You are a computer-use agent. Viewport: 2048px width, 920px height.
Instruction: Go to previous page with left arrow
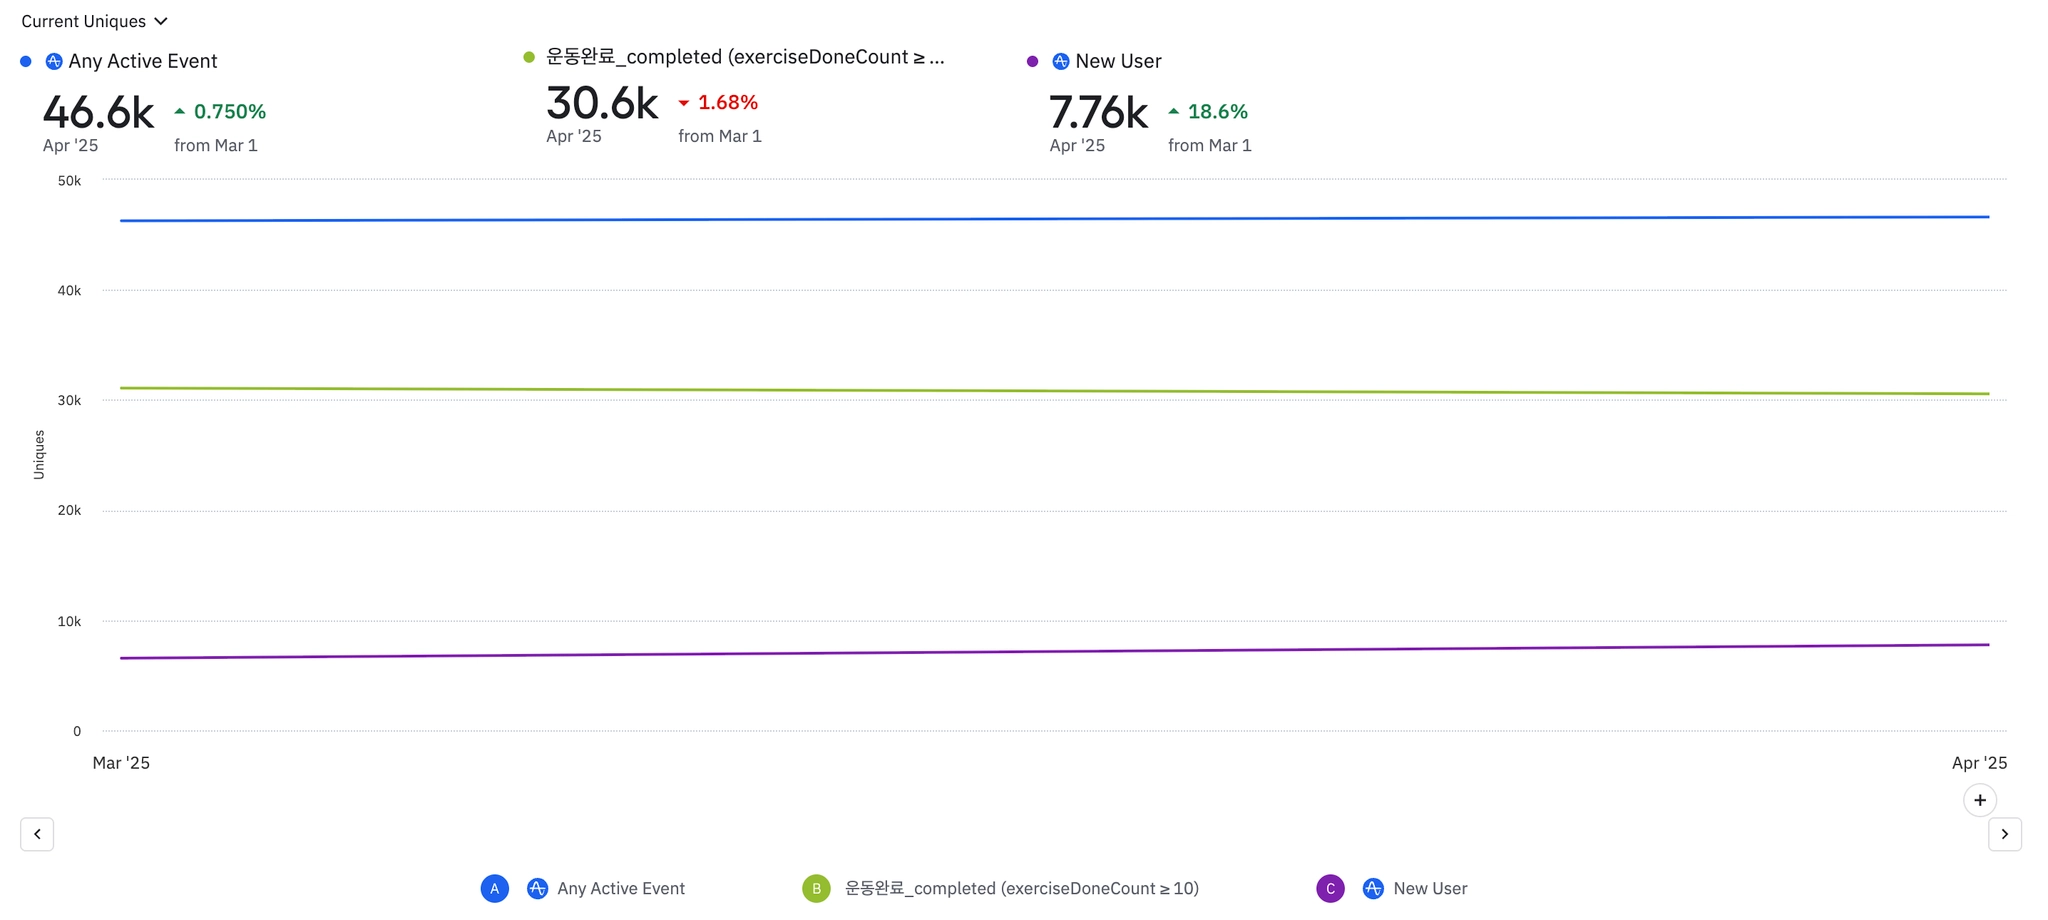(37, 834)
